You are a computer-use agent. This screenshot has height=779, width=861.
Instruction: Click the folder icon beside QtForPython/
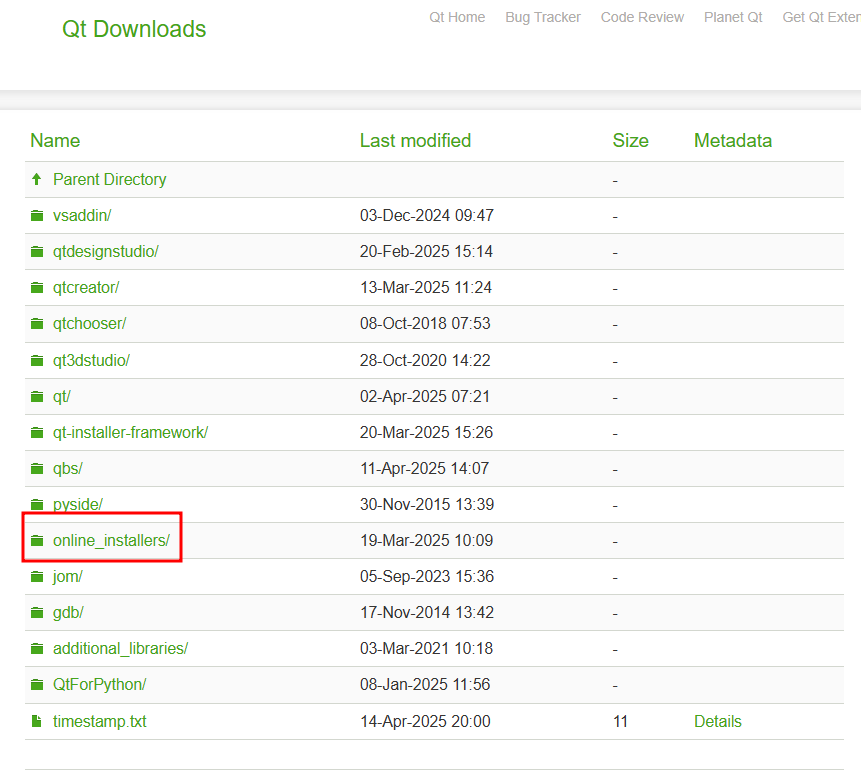click(37, 685)
